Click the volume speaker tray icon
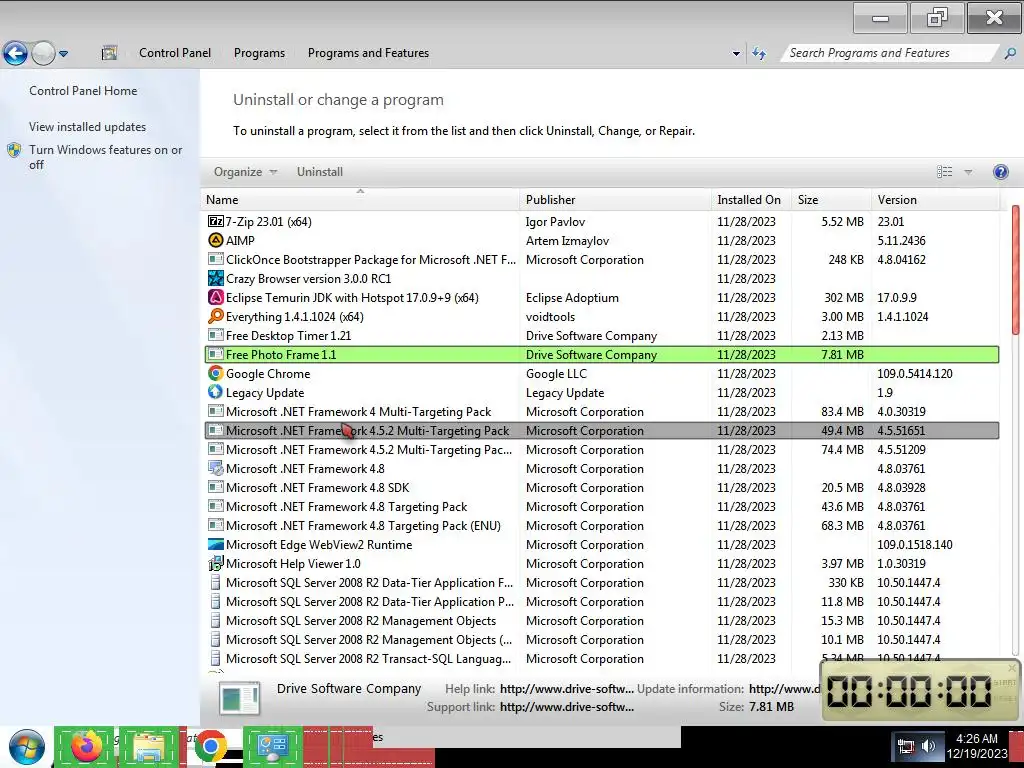The width and height of the screenshot is (1024, 768). tap(928, 746)
